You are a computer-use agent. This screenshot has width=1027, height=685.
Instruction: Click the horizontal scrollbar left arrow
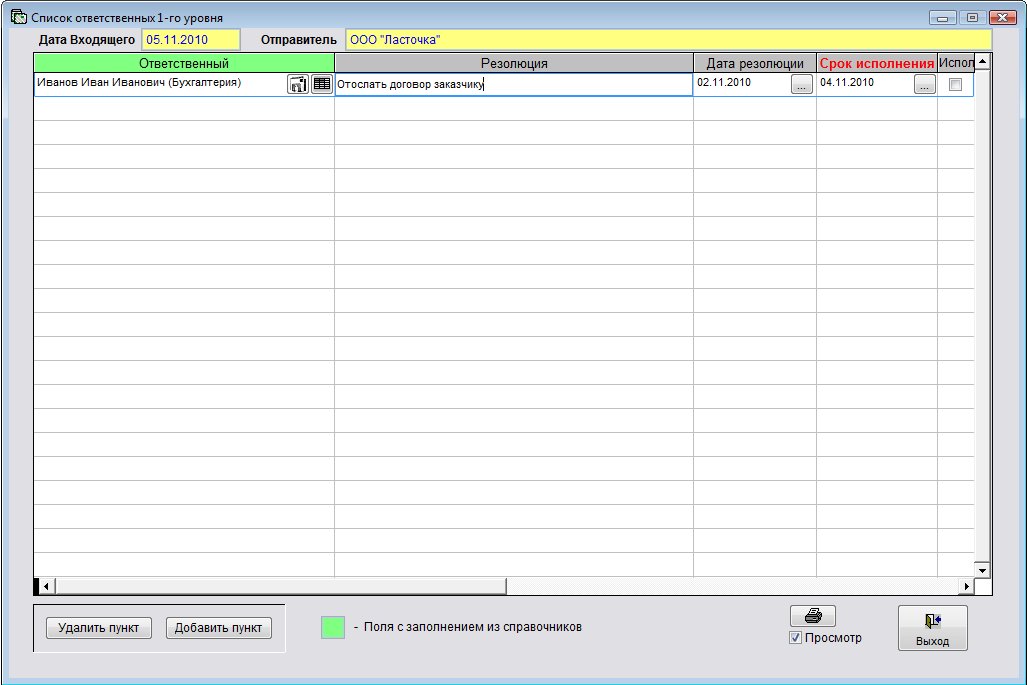click(45, 586)
